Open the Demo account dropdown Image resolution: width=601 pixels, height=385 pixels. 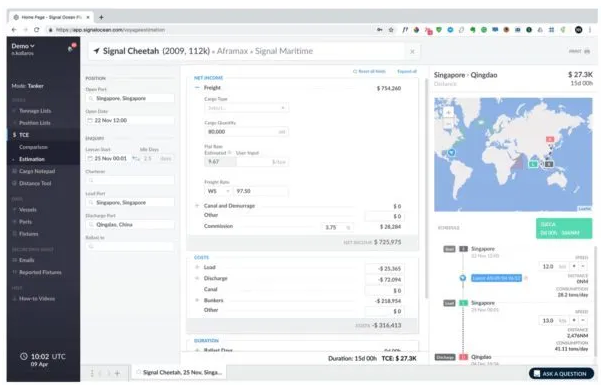click(23, 46)
